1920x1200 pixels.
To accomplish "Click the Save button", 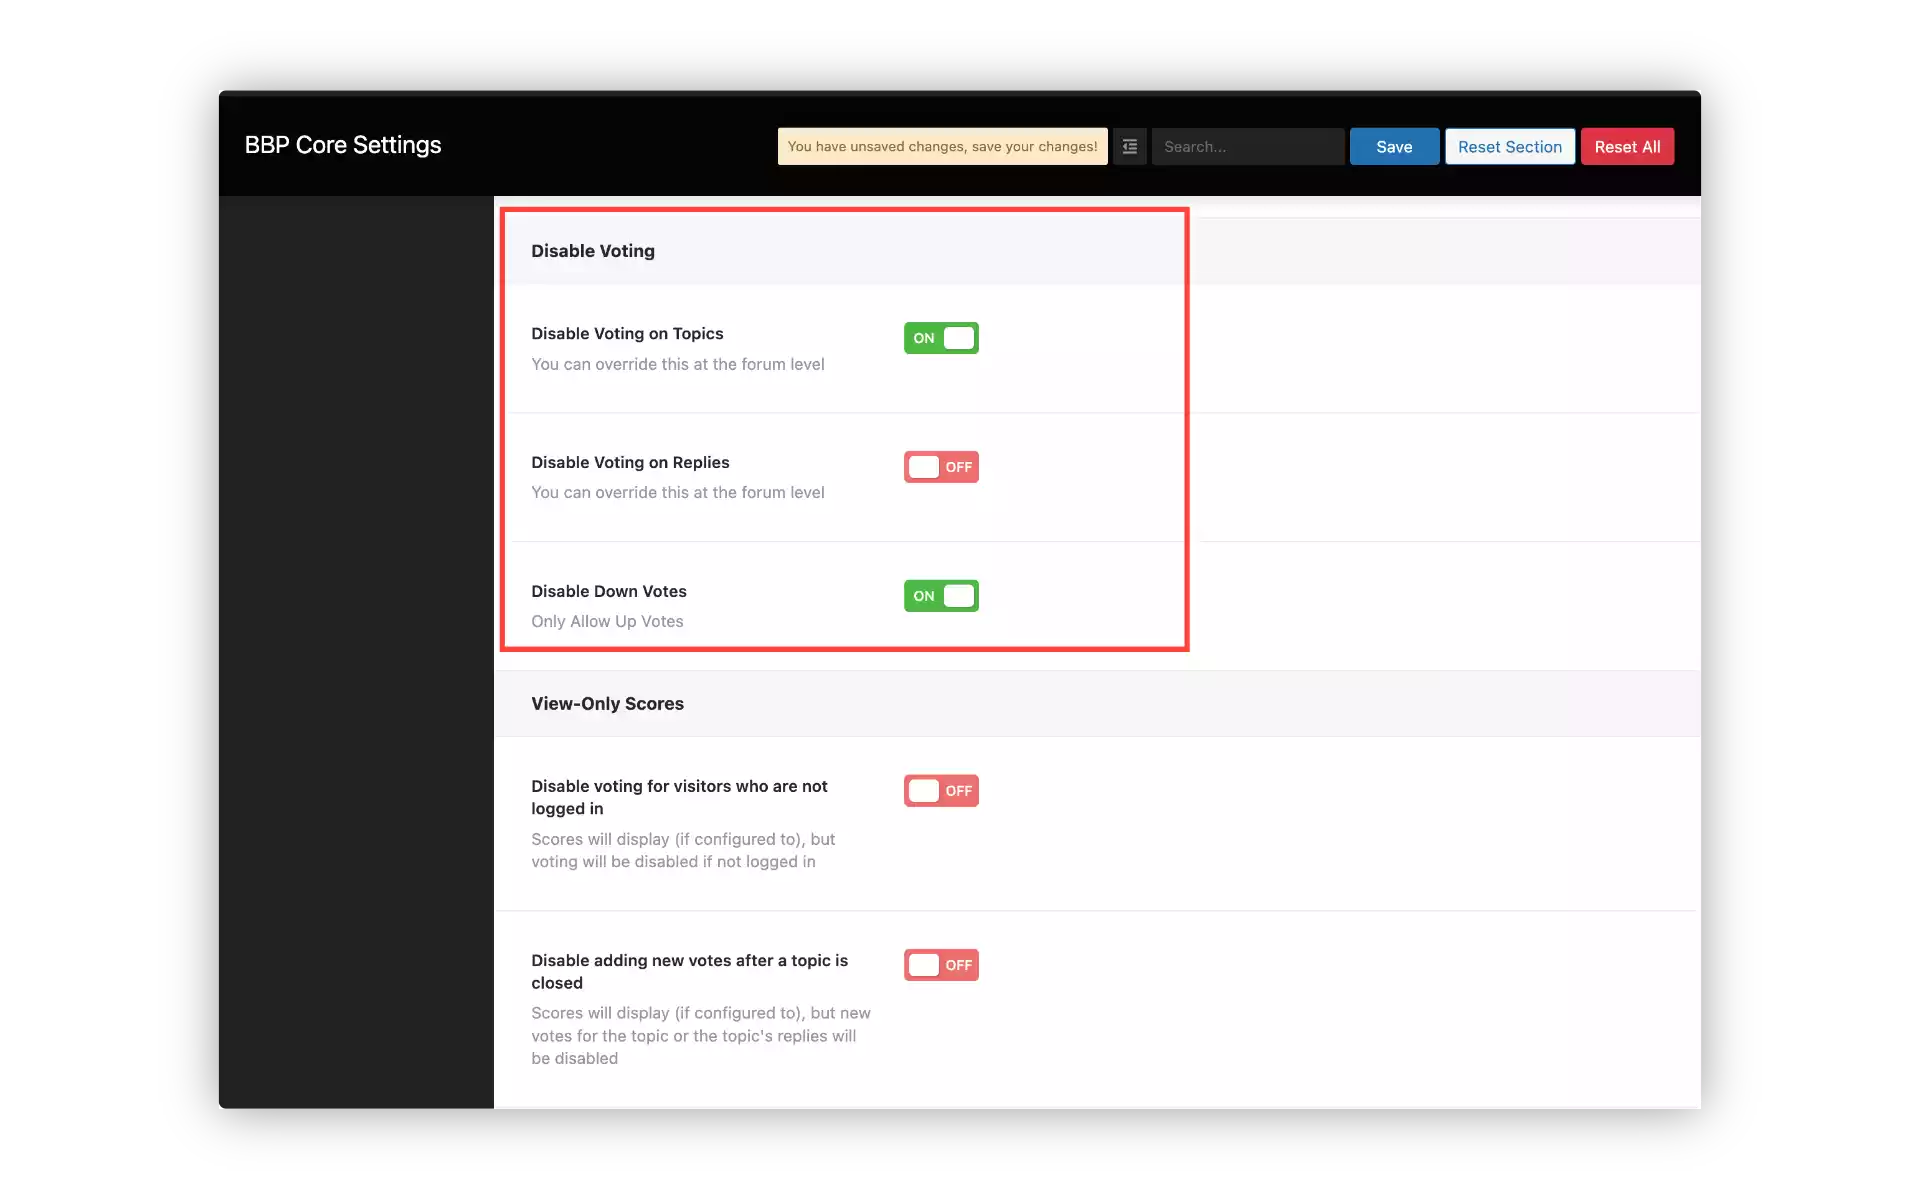I will (x=1395, y=147).
